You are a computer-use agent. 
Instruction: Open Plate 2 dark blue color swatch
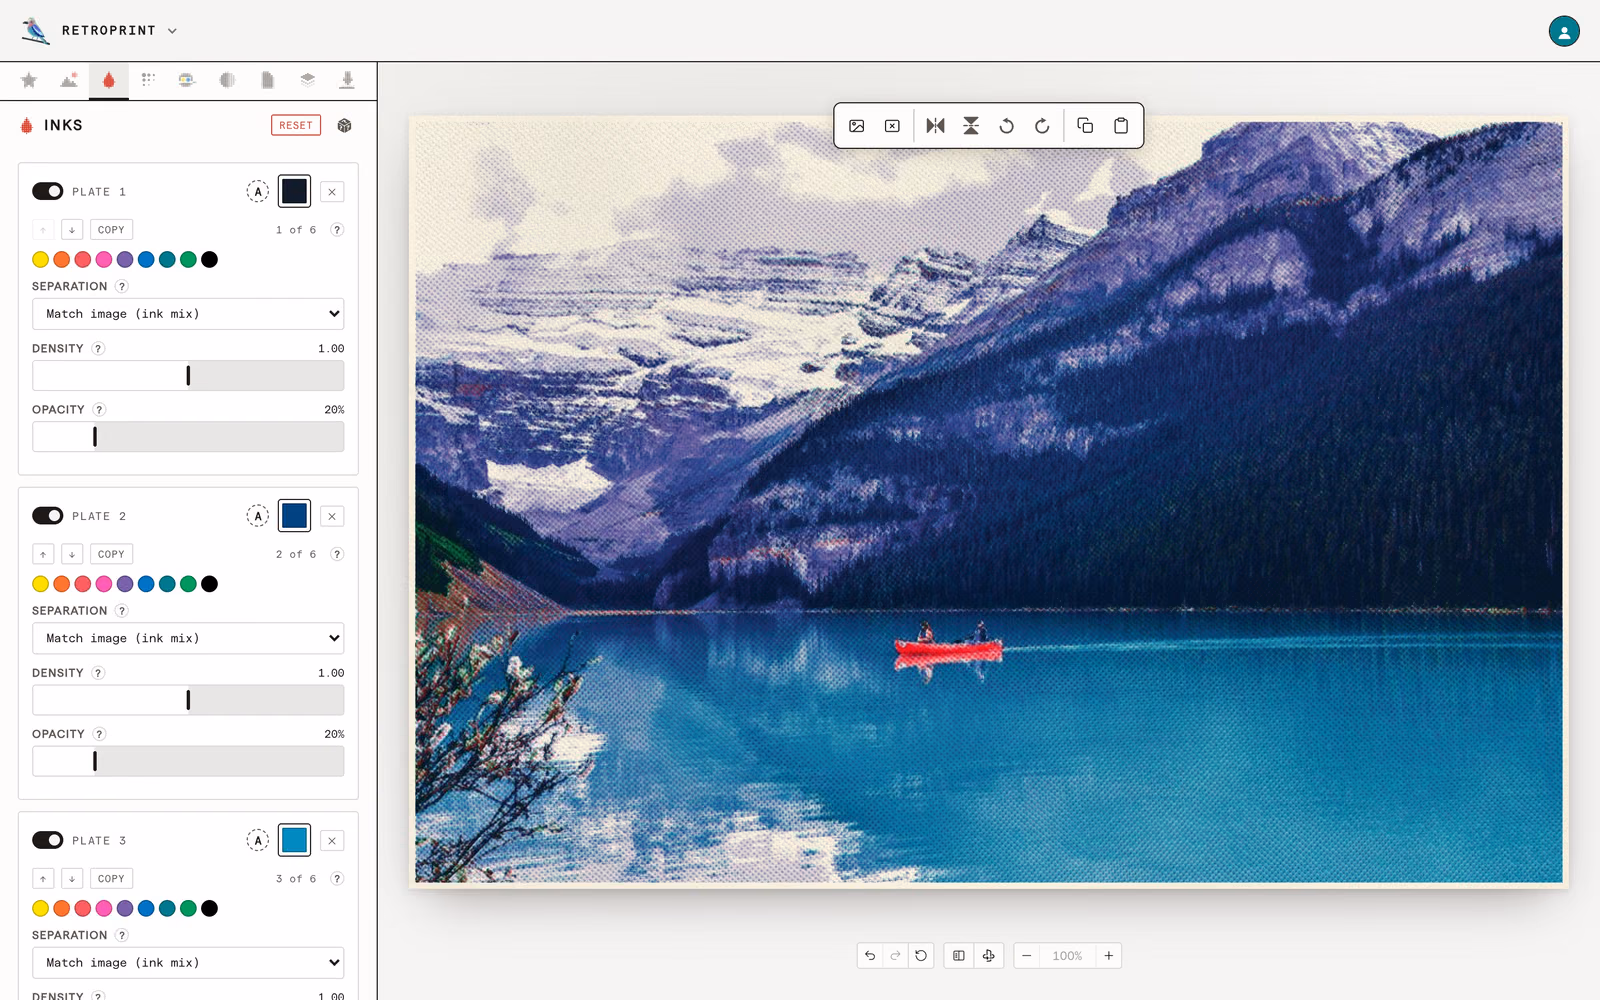point(295,516)
